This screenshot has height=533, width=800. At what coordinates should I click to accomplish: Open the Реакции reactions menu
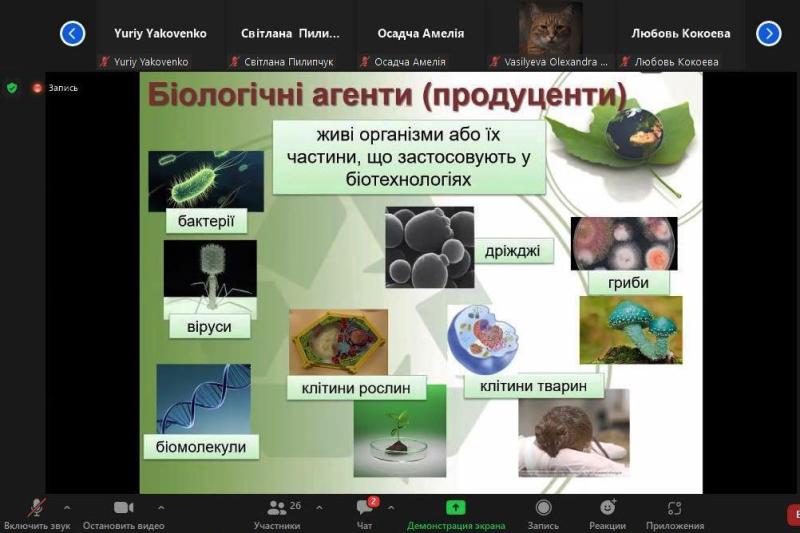tap(607, 514)
